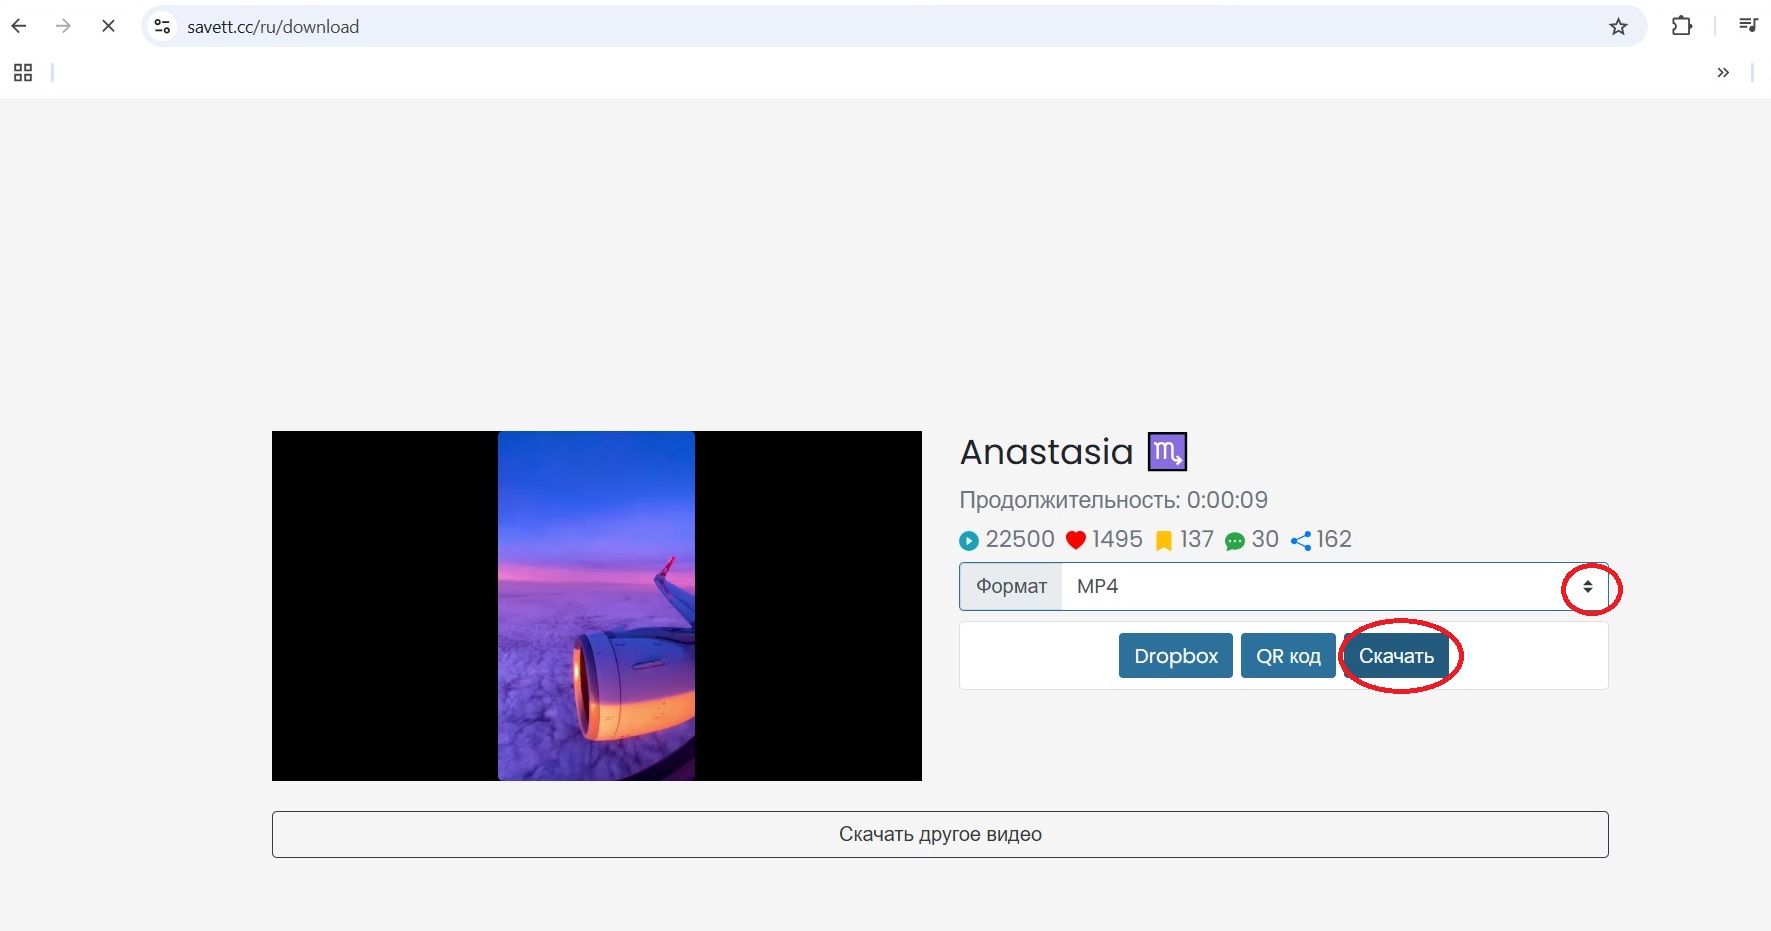
Task: Save video to Dropbox
Action: [x=1175, y=656]
